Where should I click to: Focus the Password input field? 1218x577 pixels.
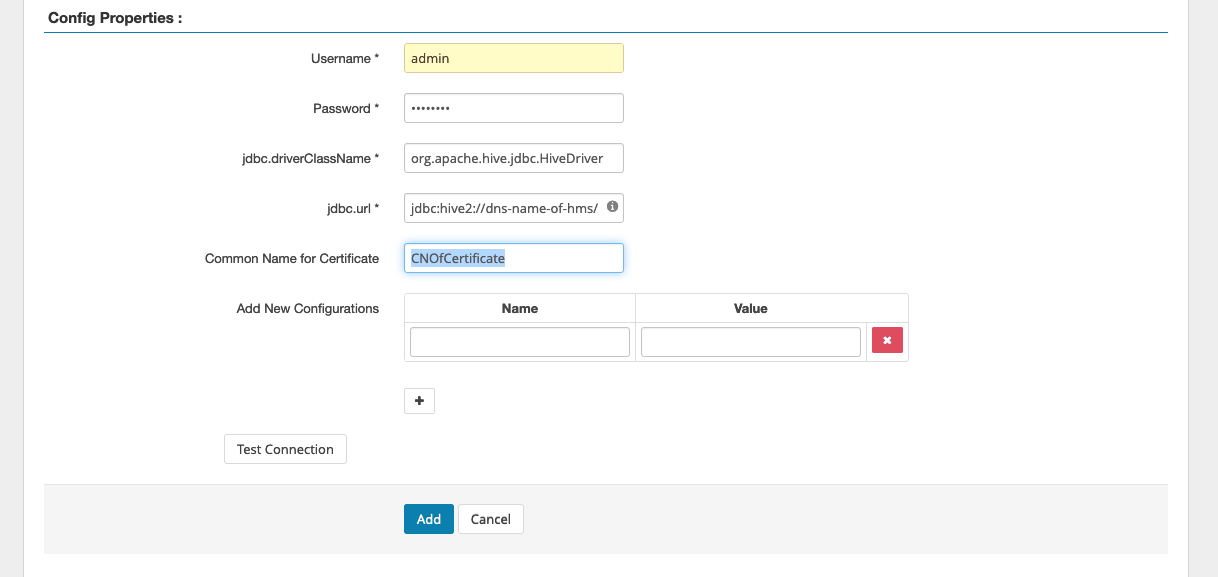pyautogui.click(x=513, y=108)
